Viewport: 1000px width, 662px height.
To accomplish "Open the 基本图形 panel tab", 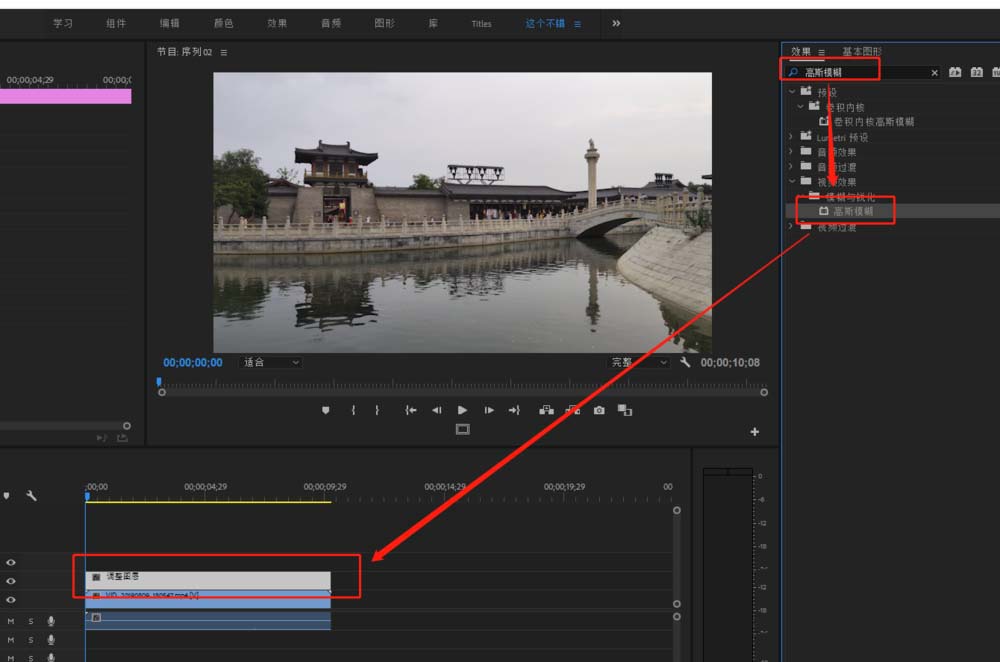I will (861, 52).
